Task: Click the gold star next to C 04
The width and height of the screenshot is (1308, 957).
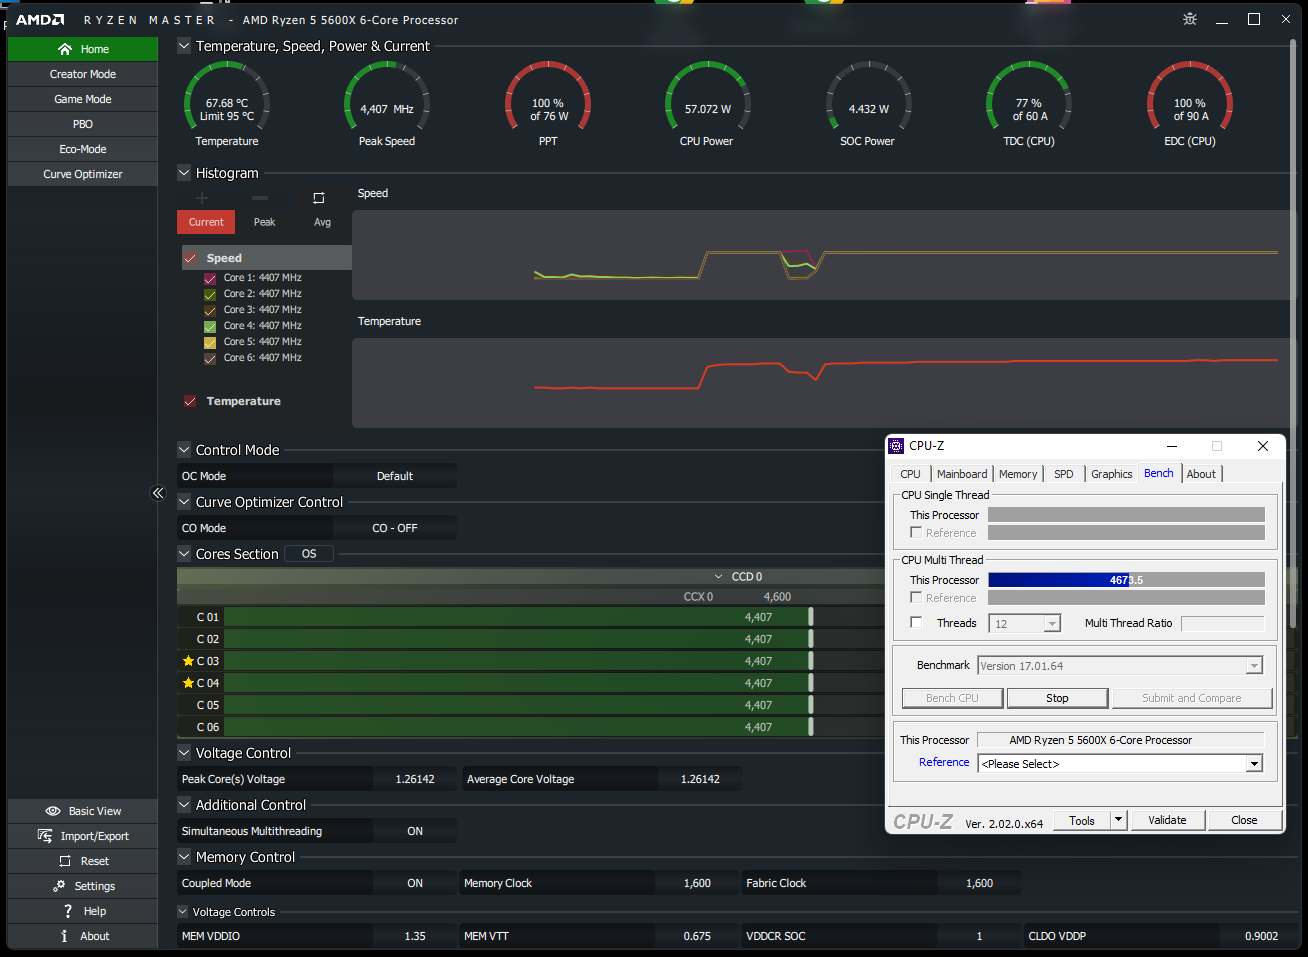Action: (x=188, y=683)
